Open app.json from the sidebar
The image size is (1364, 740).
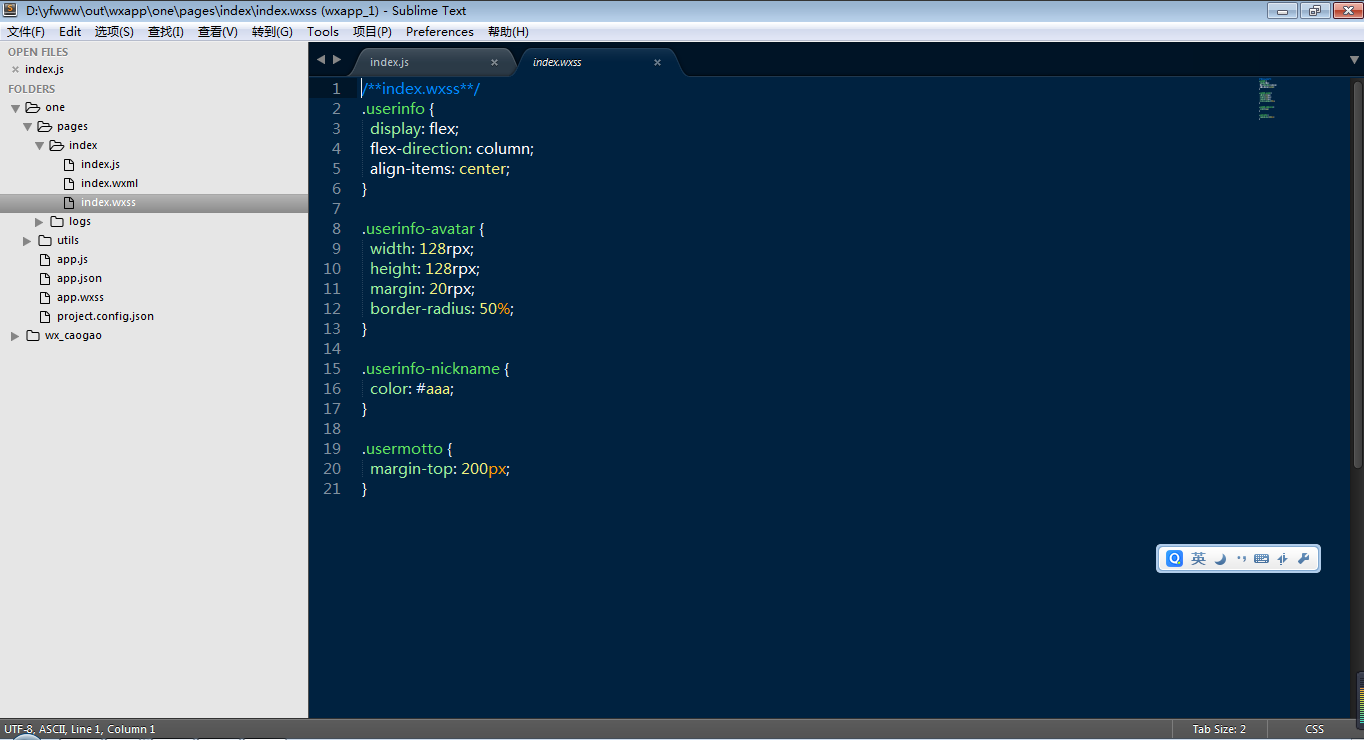(x=79, y=279)
